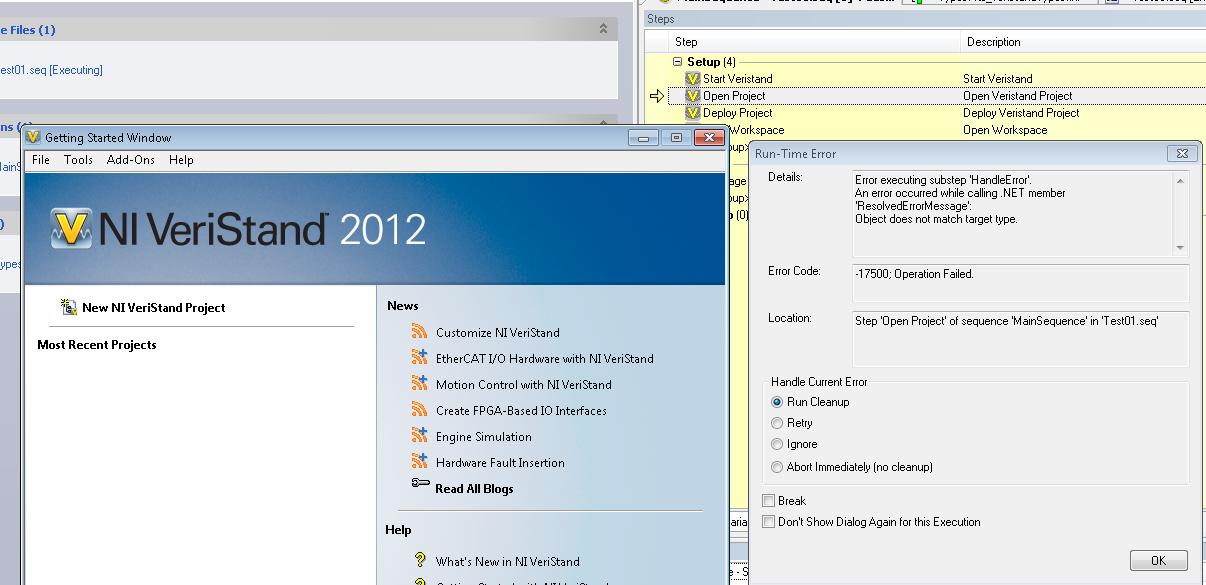1206x585 pixels.
Task: Click the VeriStand logo in Getting Started title bar
Action: tap(33, 137)
